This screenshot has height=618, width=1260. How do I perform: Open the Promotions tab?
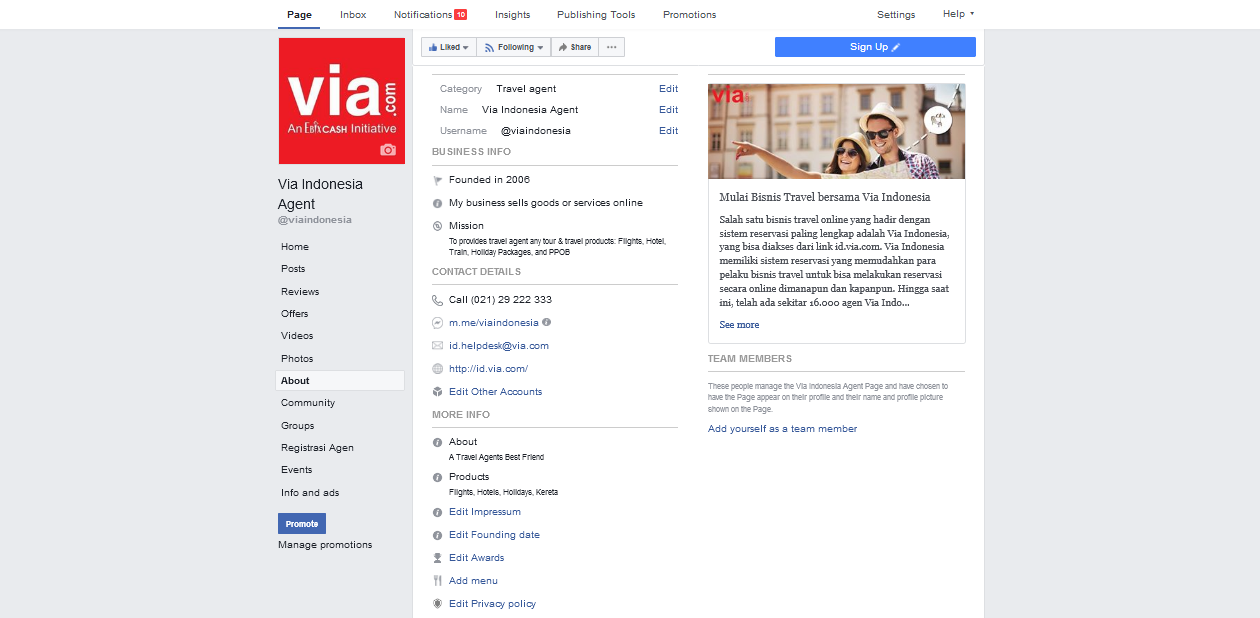pos(689,15)
